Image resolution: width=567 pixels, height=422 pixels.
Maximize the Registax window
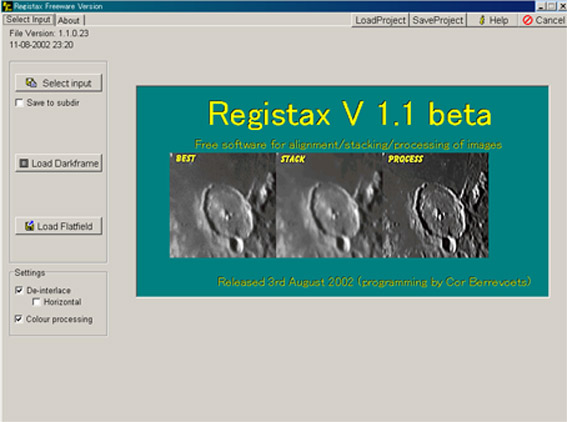551,6
